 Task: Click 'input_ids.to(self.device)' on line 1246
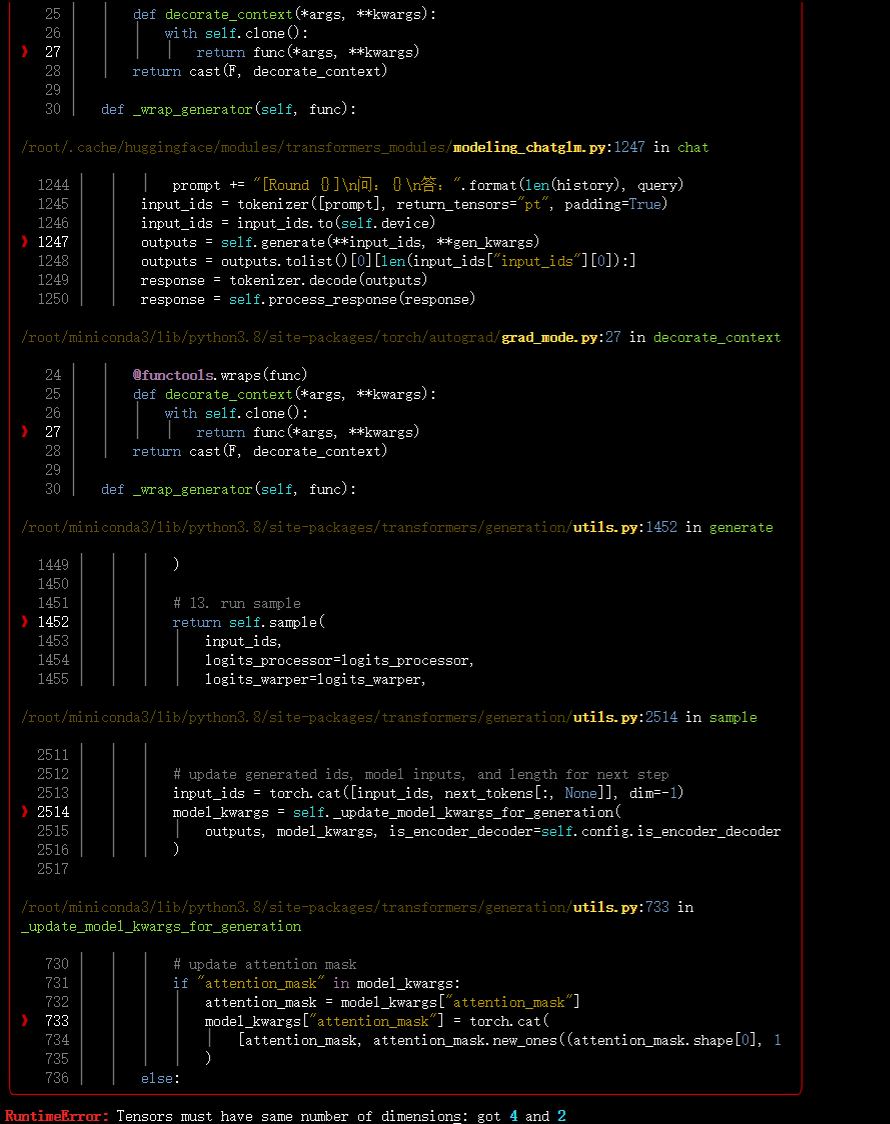tap(336, 223)
